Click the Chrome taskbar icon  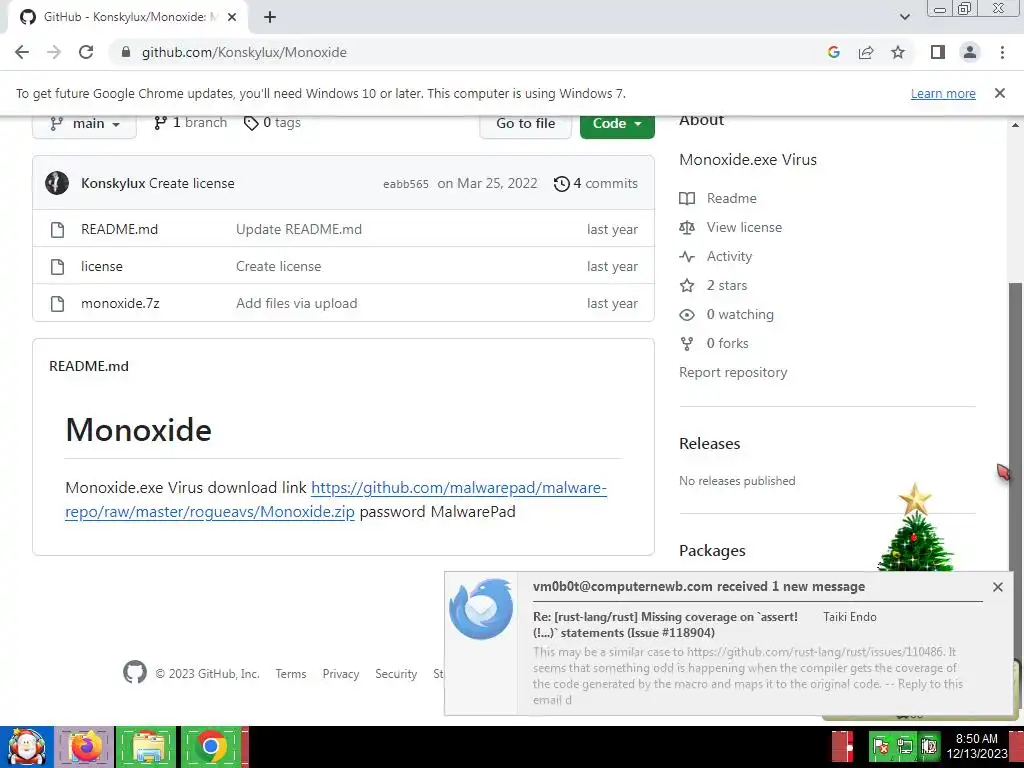tap(210, 747)
